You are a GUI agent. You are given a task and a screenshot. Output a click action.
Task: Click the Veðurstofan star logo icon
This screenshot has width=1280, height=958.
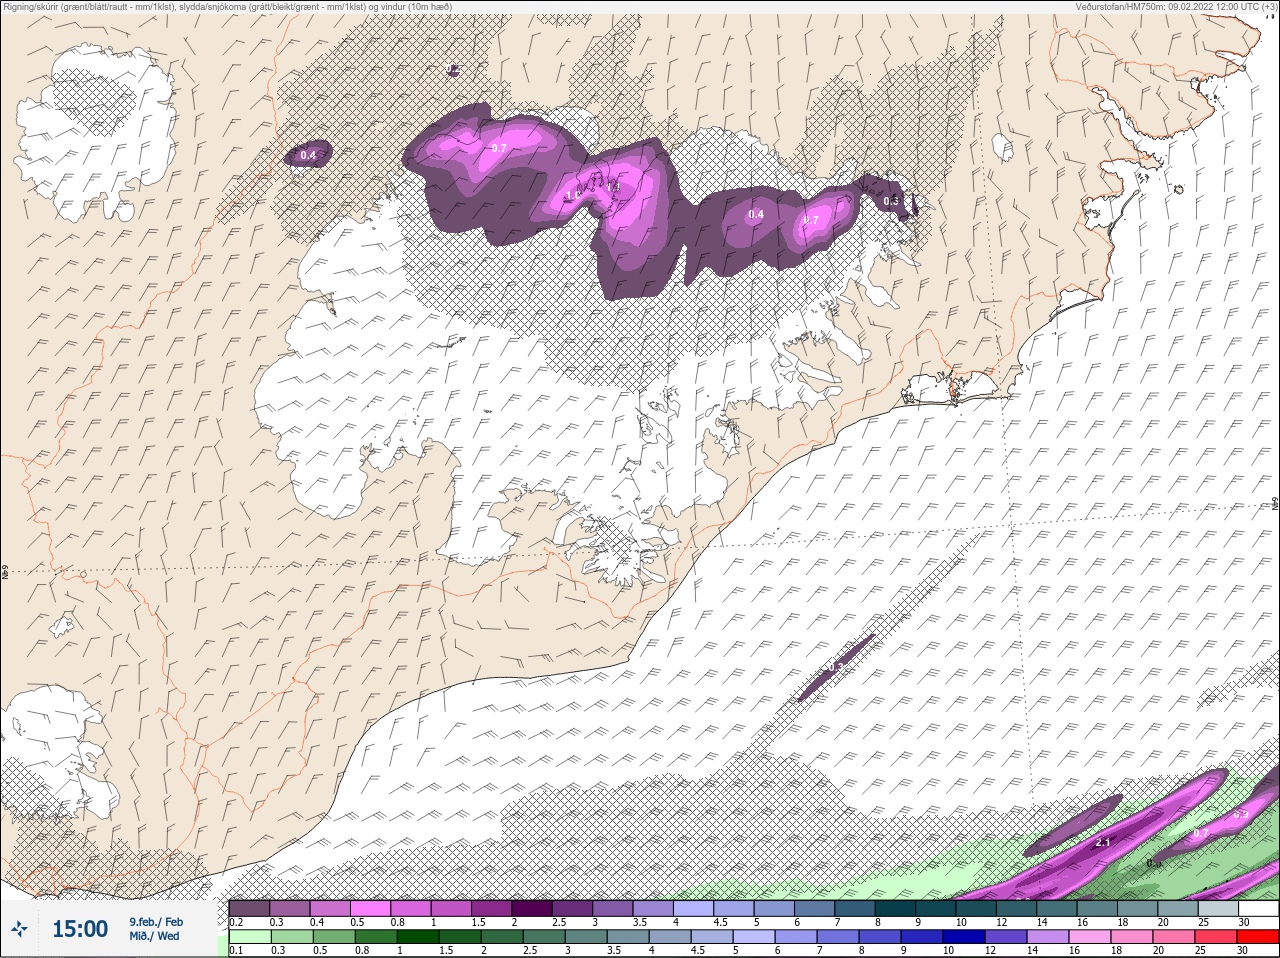[x=18, y=929]
